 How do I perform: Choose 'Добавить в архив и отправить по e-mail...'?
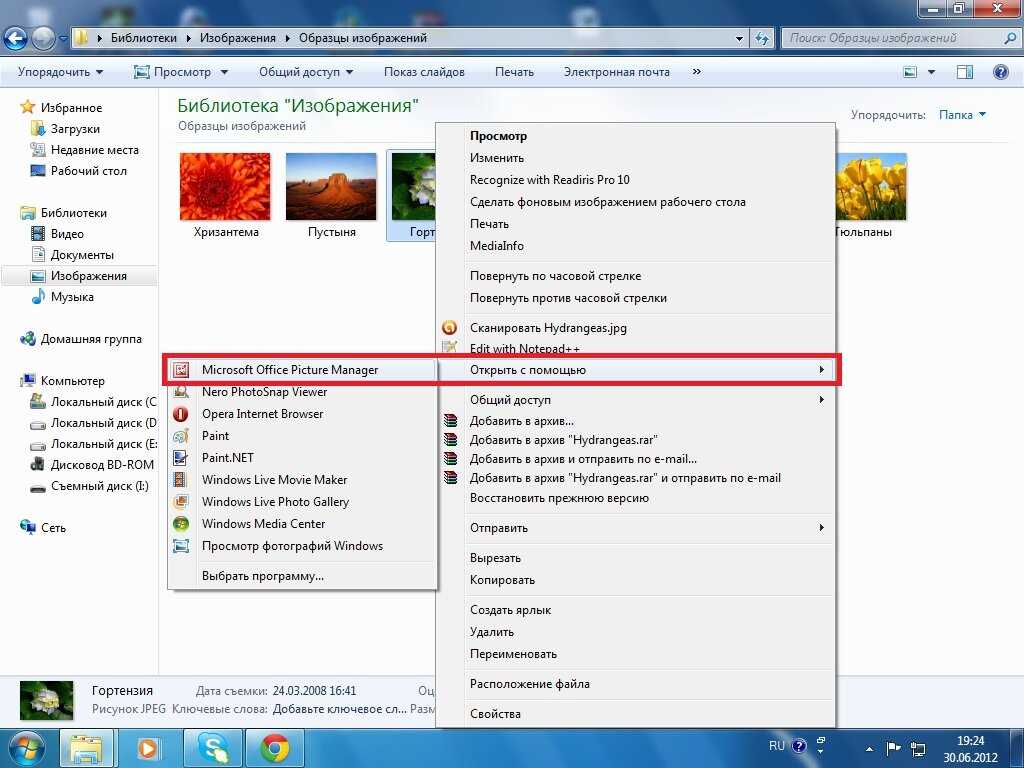tap(583, 458)
